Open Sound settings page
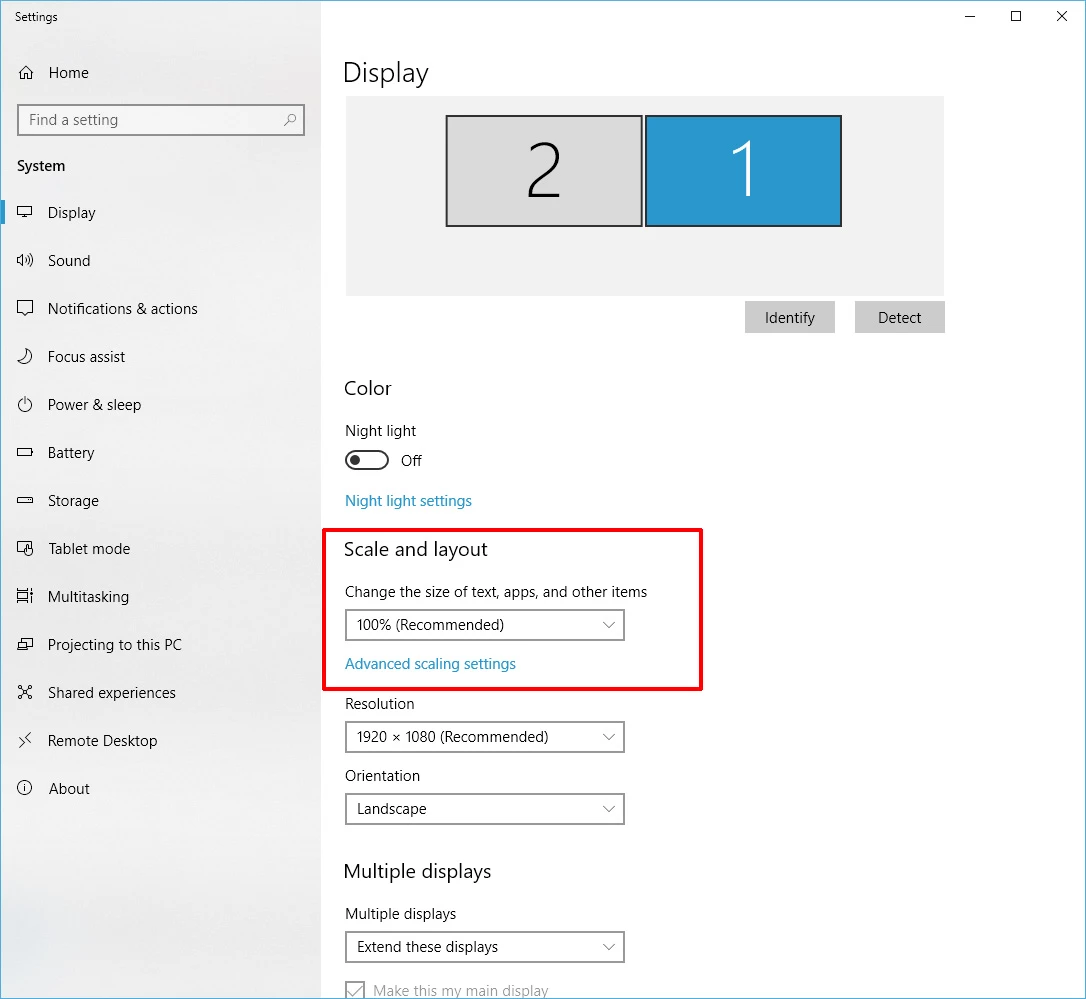This screenshot has width=1086, height=999. (x=69, y=260)
